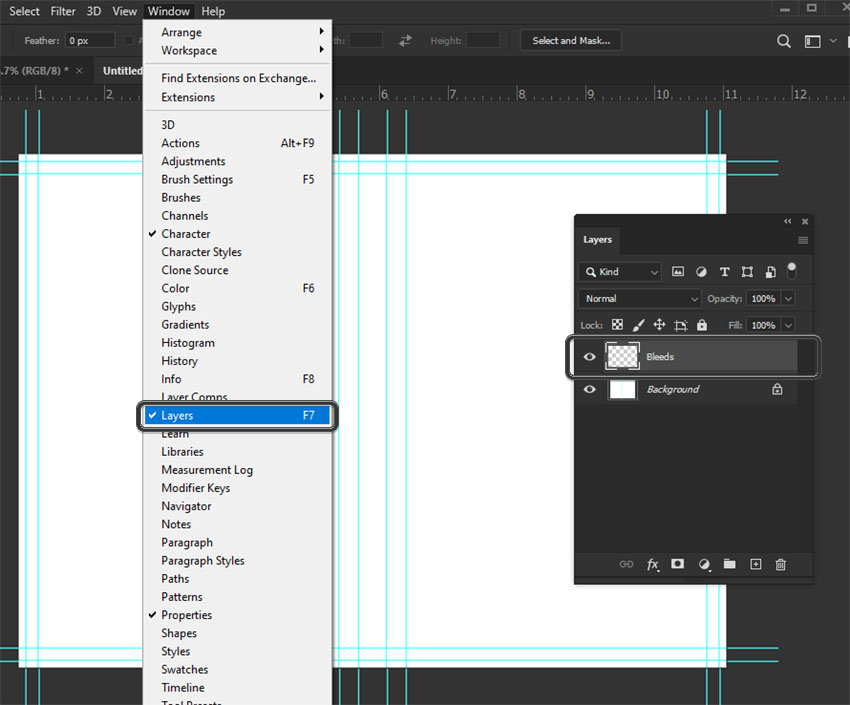Click Background layer lock icon

tap(777, 389)
